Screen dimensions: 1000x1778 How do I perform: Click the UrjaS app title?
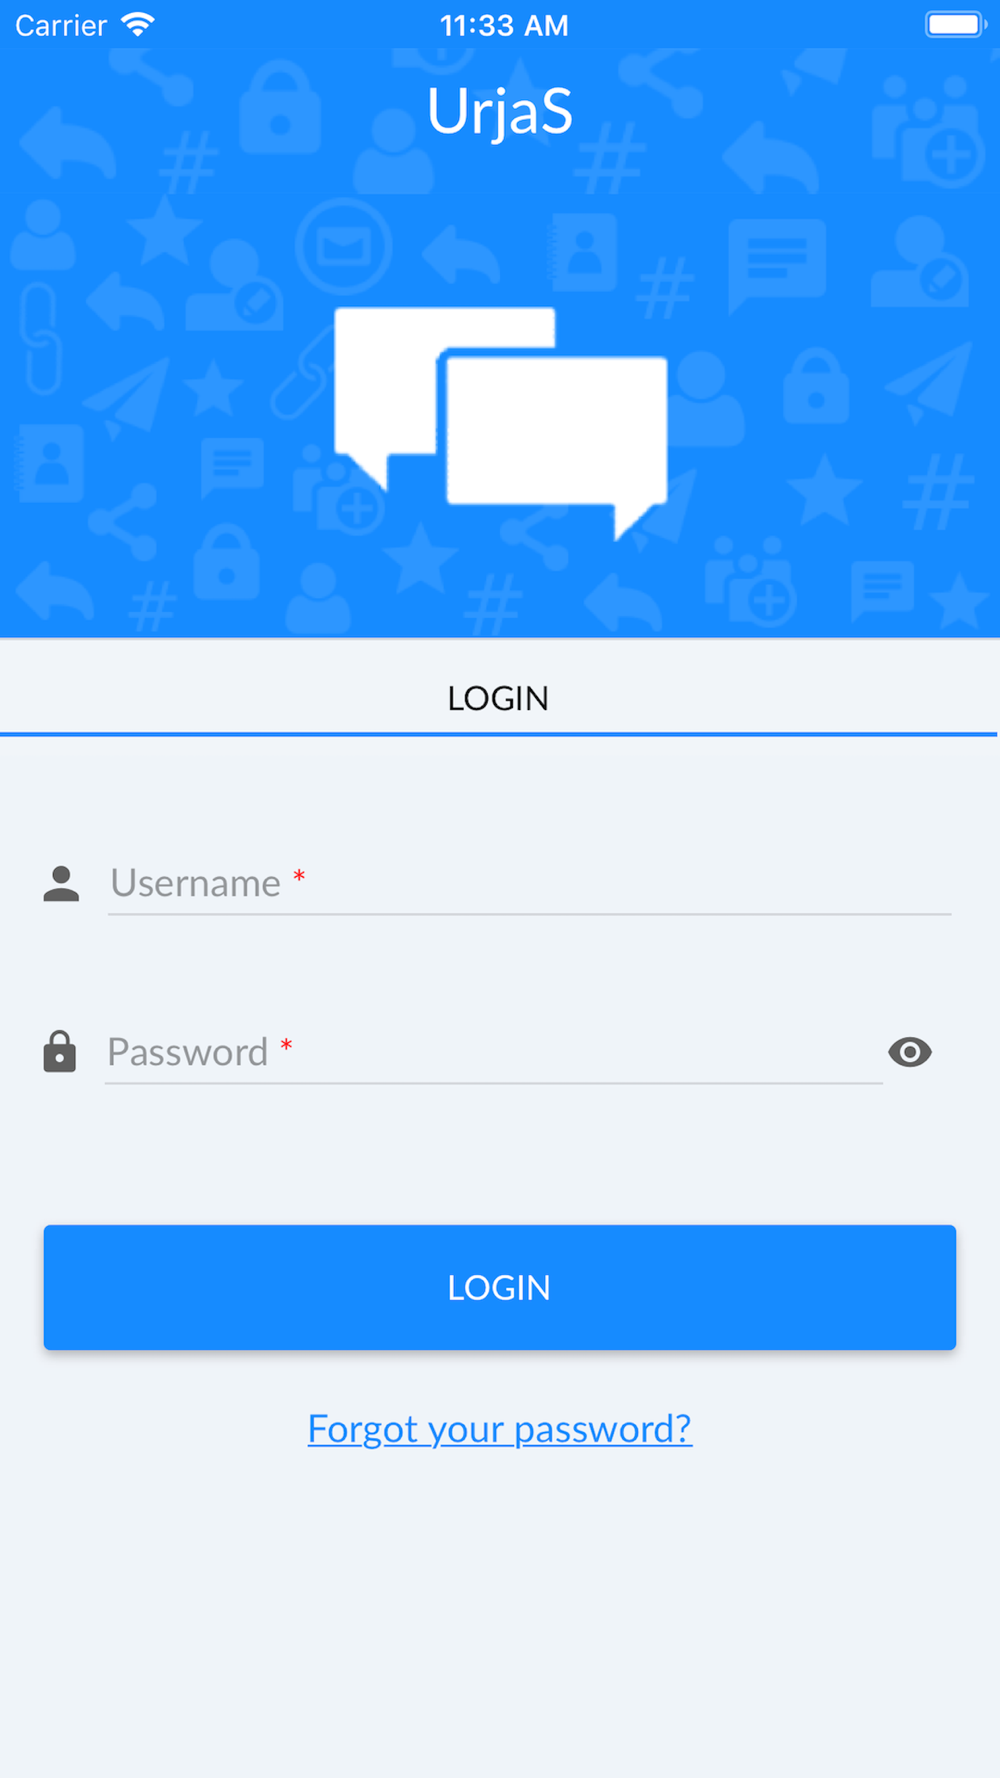tap(500, 110)
